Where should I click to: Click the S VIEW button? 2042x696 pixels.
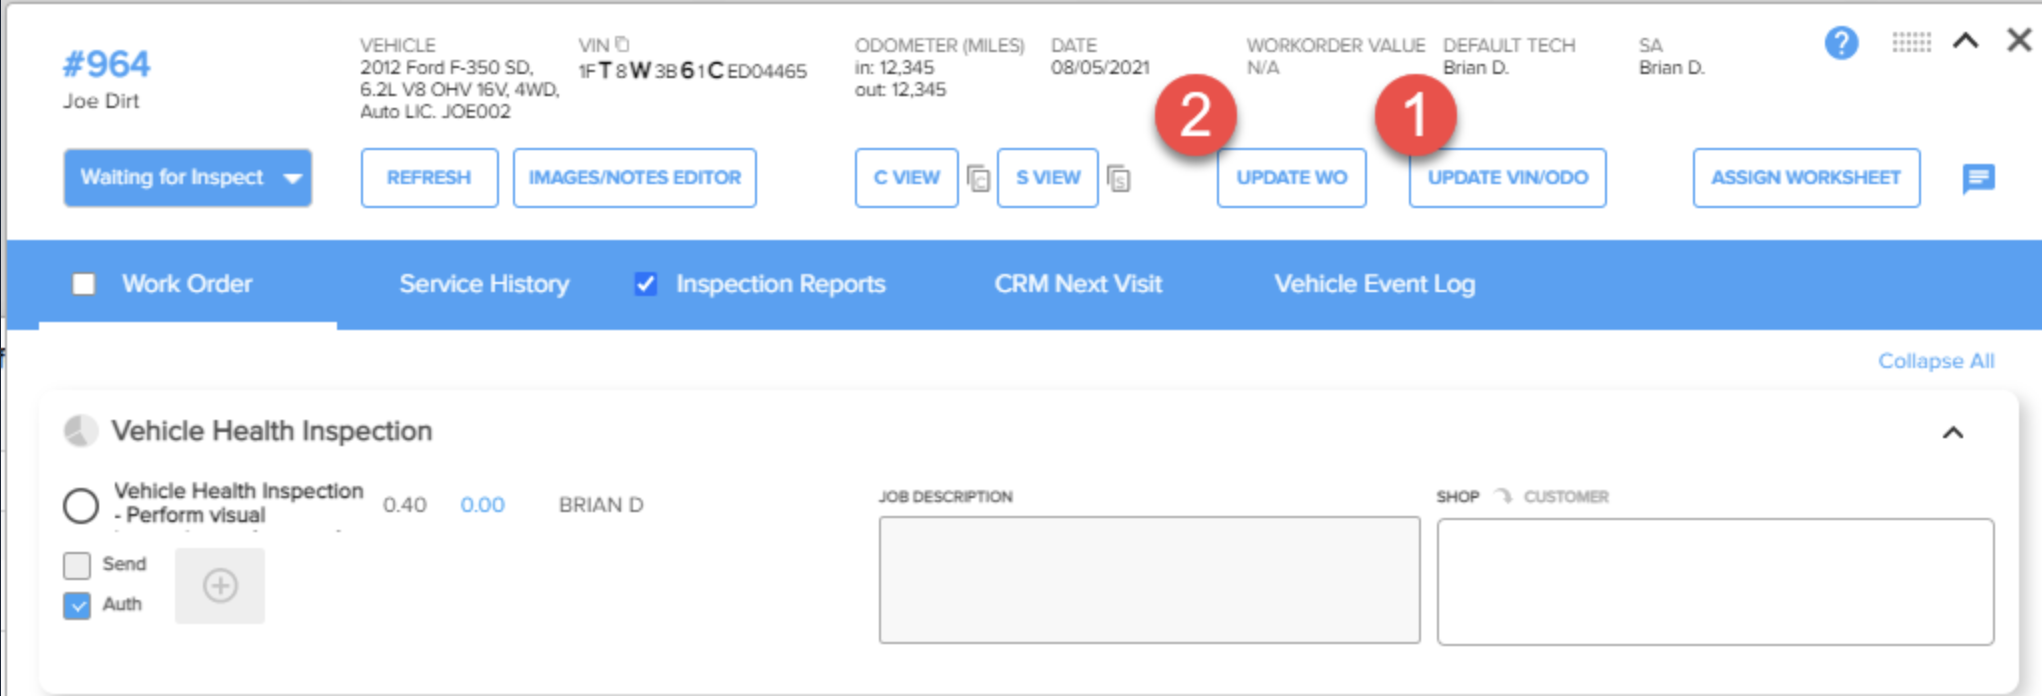tap(1047, 178)
